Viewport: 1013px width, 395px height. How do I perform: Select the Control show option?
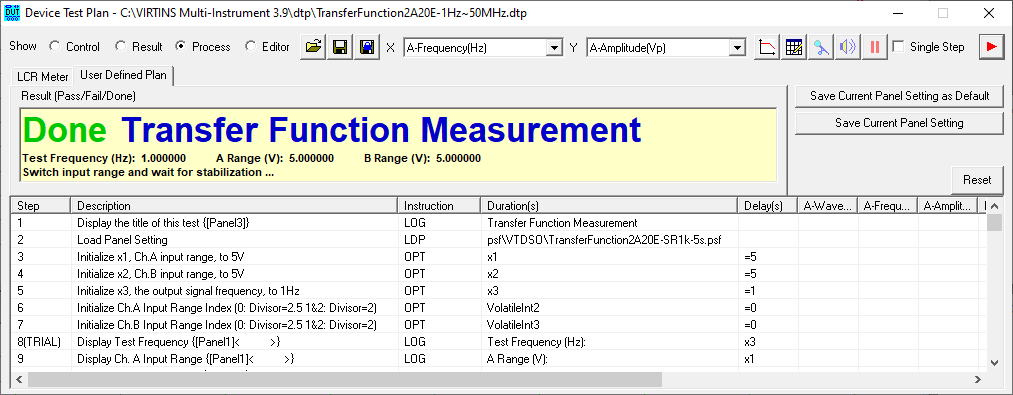point(75,47)
